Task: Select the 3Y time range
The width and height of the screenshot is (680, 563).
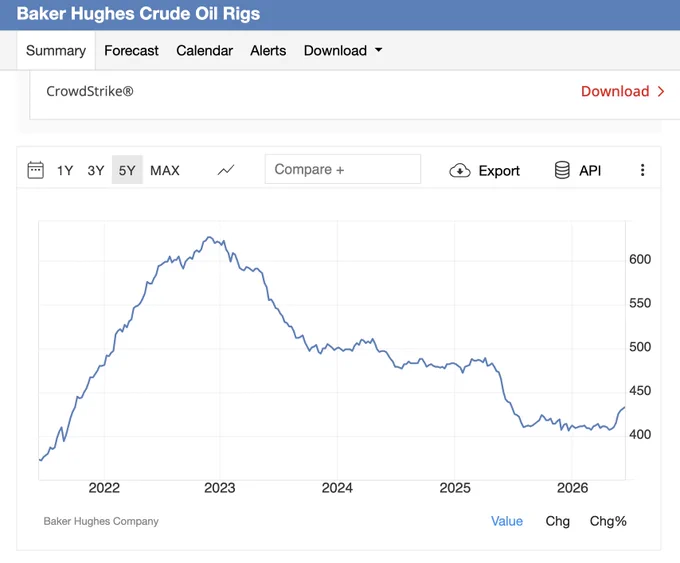Action: [x=96, y=170]
